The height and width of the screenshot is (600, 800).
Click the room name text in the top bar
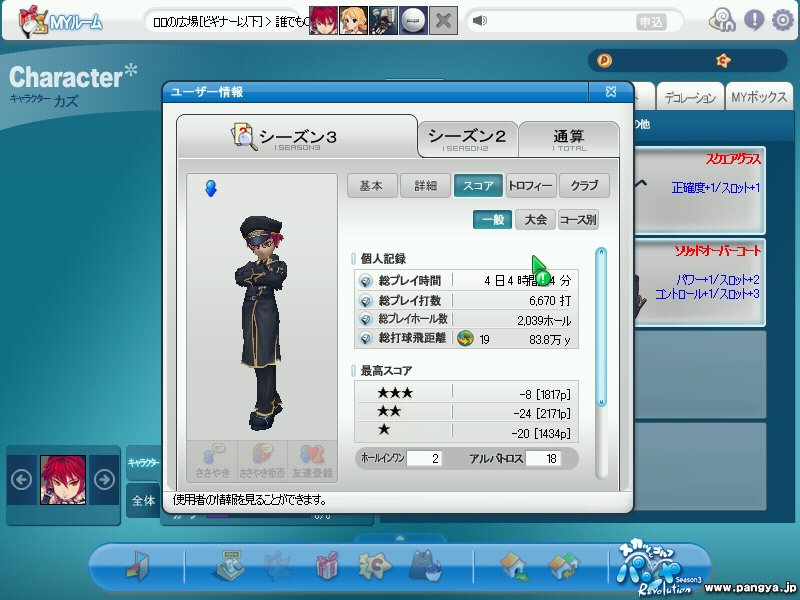click(x=231, y=21)
